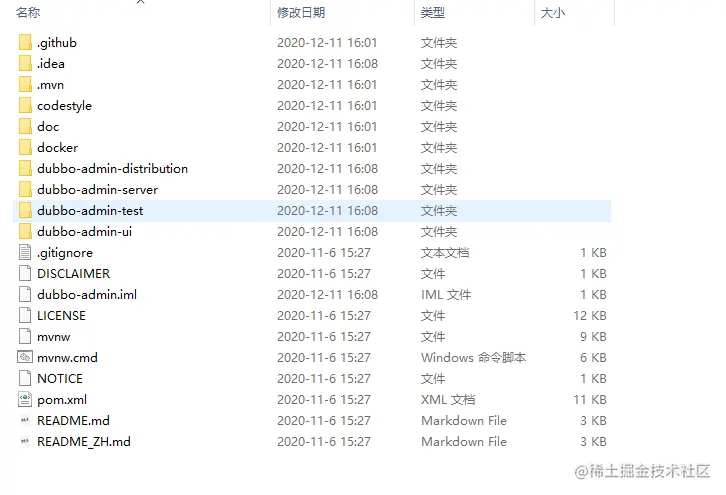Click the pom.xml file icon
The image size is (726, 495).
click(25, 399)
